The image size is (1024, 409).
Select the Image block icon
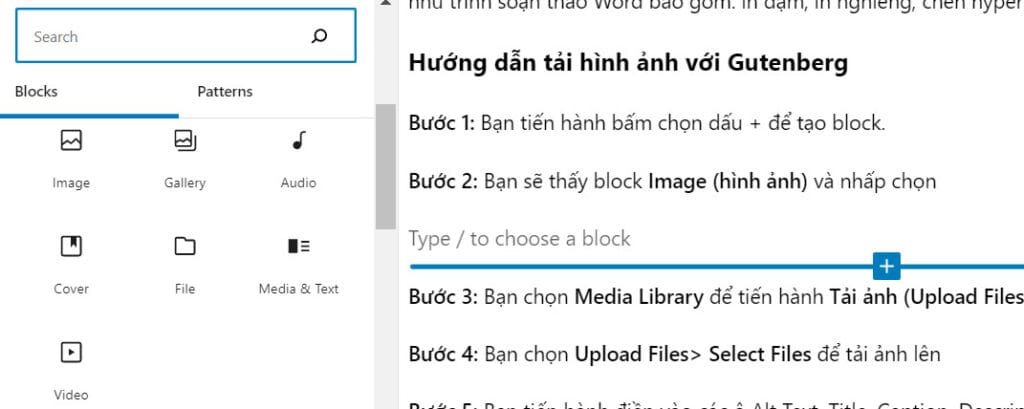tap(71, 140)
